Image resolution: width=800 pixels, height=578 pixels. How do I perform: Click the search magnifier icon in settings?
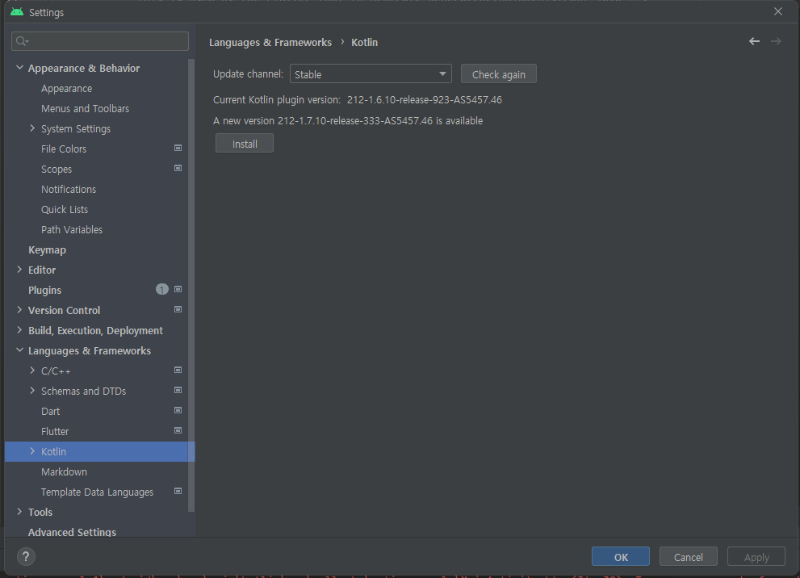click(x=20, y=41)
